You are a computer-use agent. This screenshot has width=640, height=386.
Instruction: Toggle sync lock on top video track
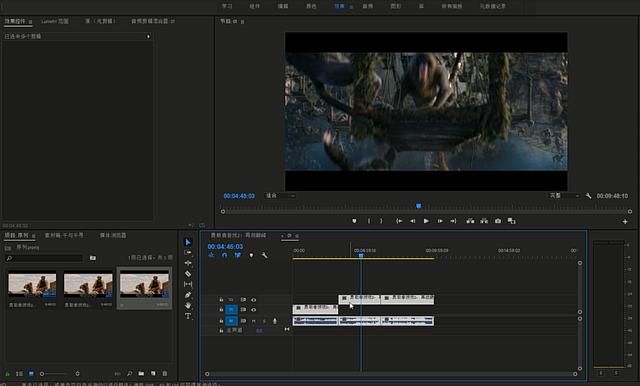(243, 300)
